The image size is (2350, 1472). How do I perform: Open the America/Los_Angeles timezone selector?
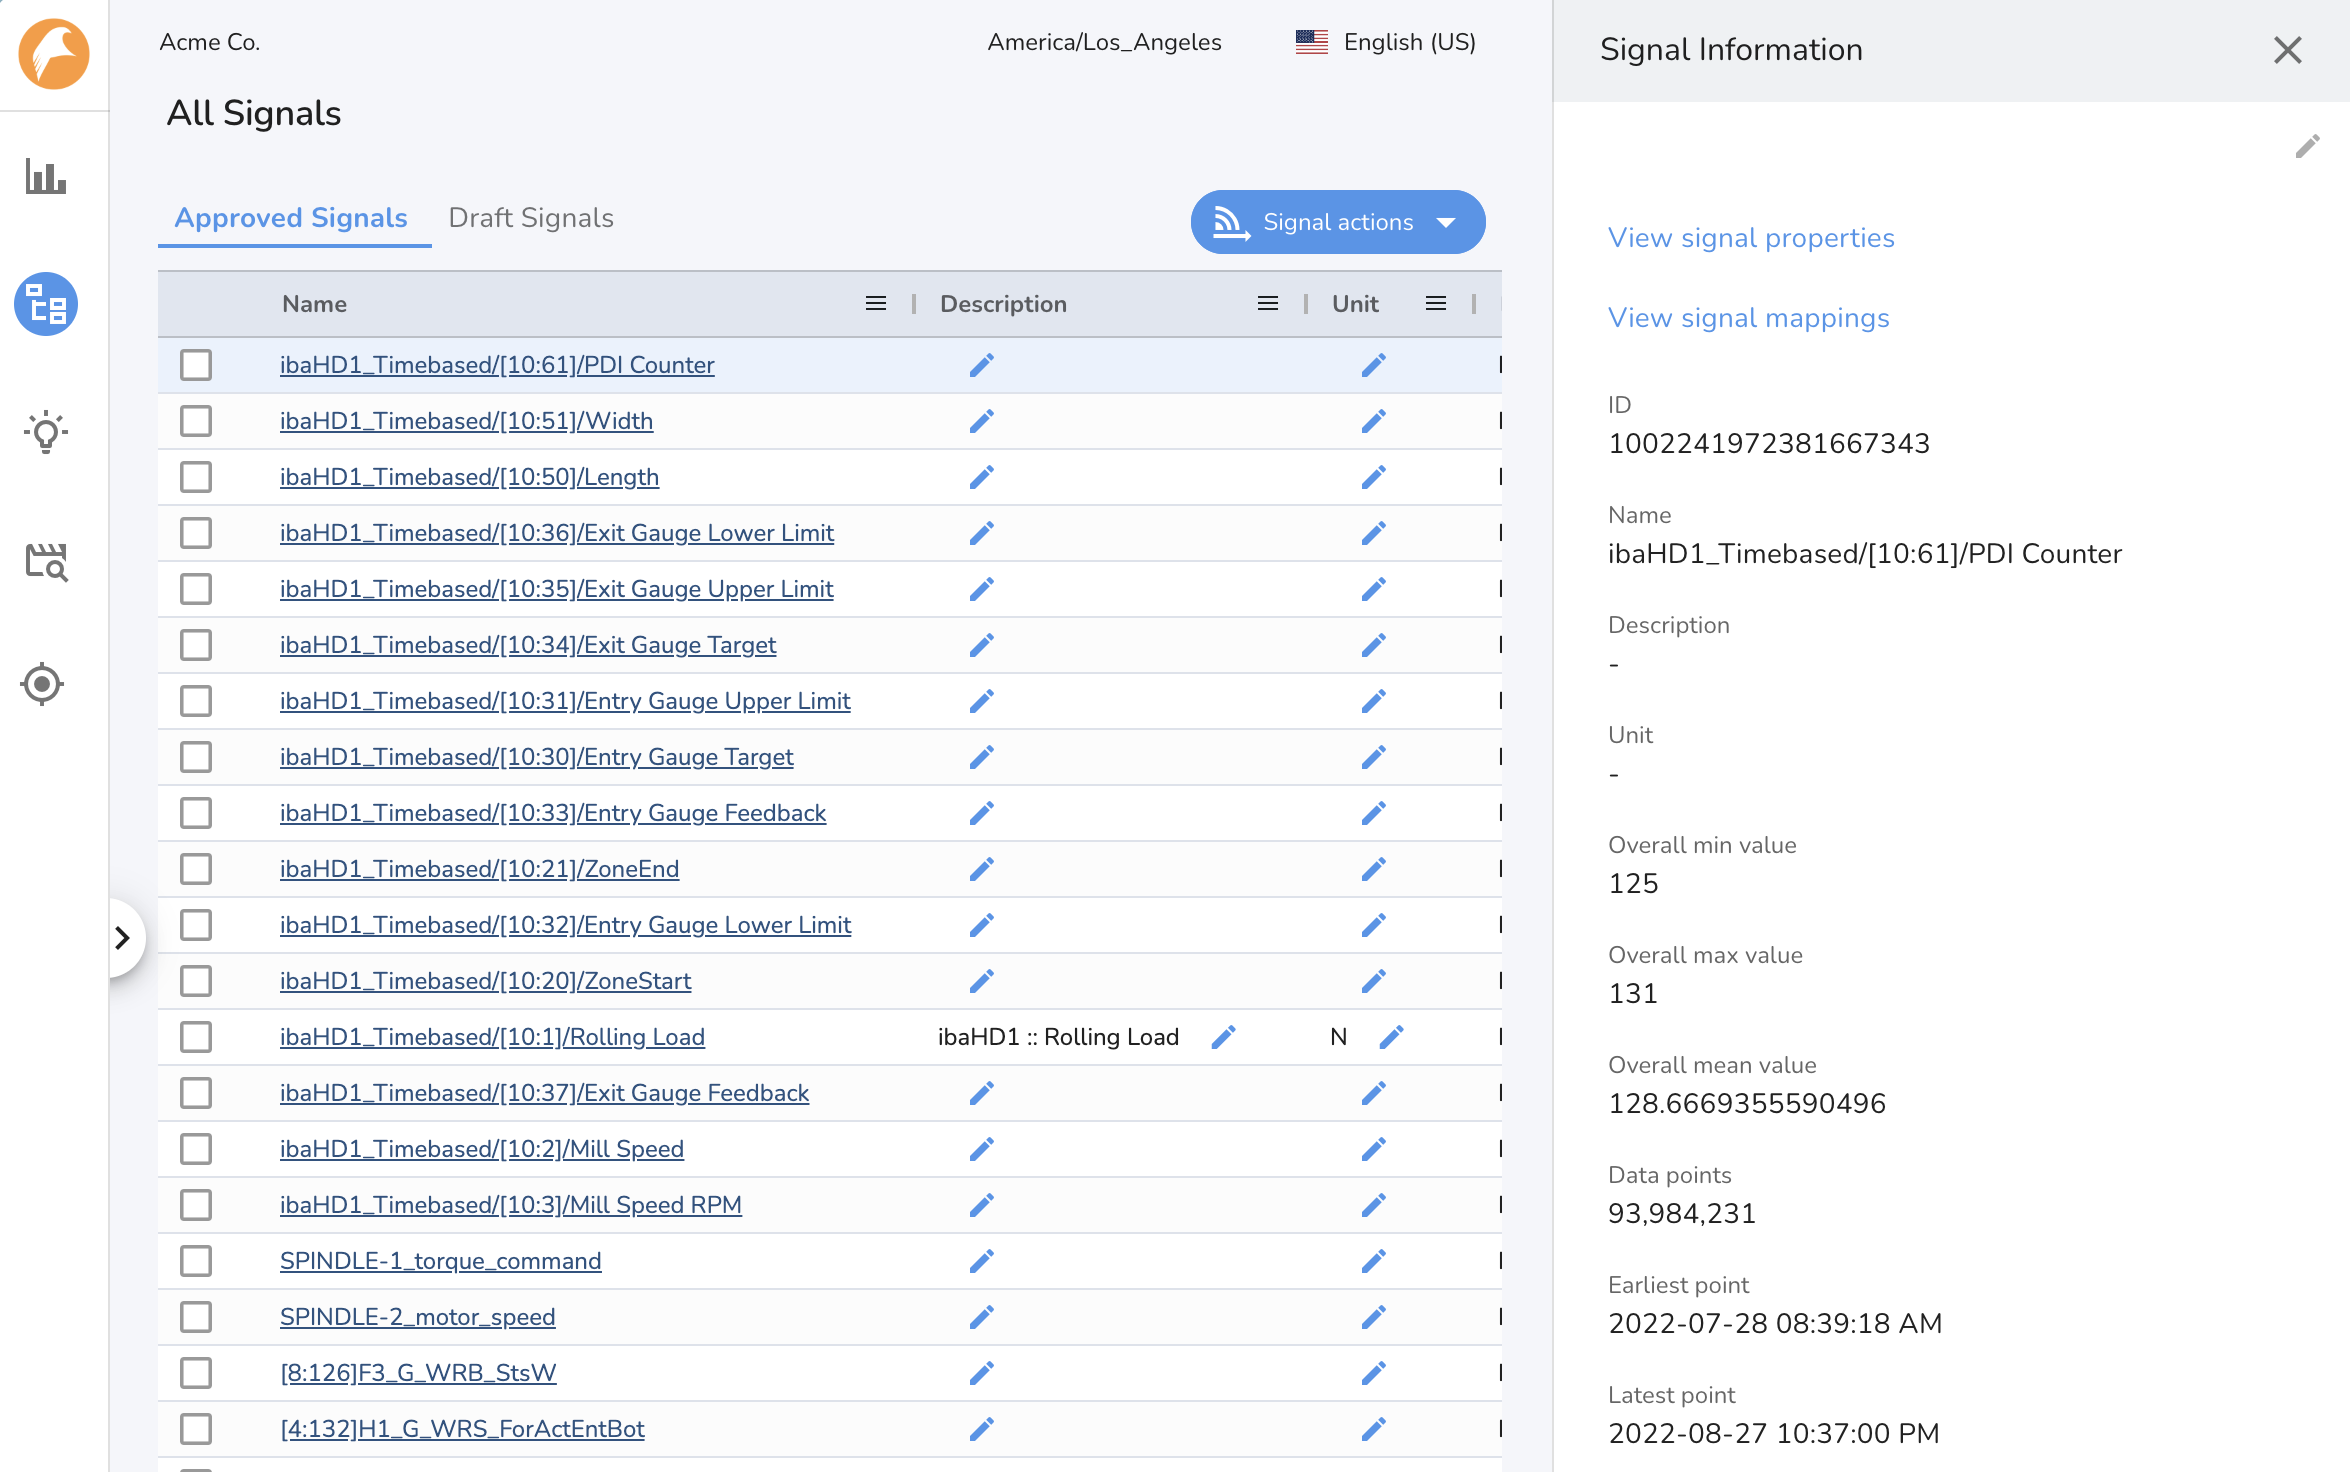[1104, 42]
